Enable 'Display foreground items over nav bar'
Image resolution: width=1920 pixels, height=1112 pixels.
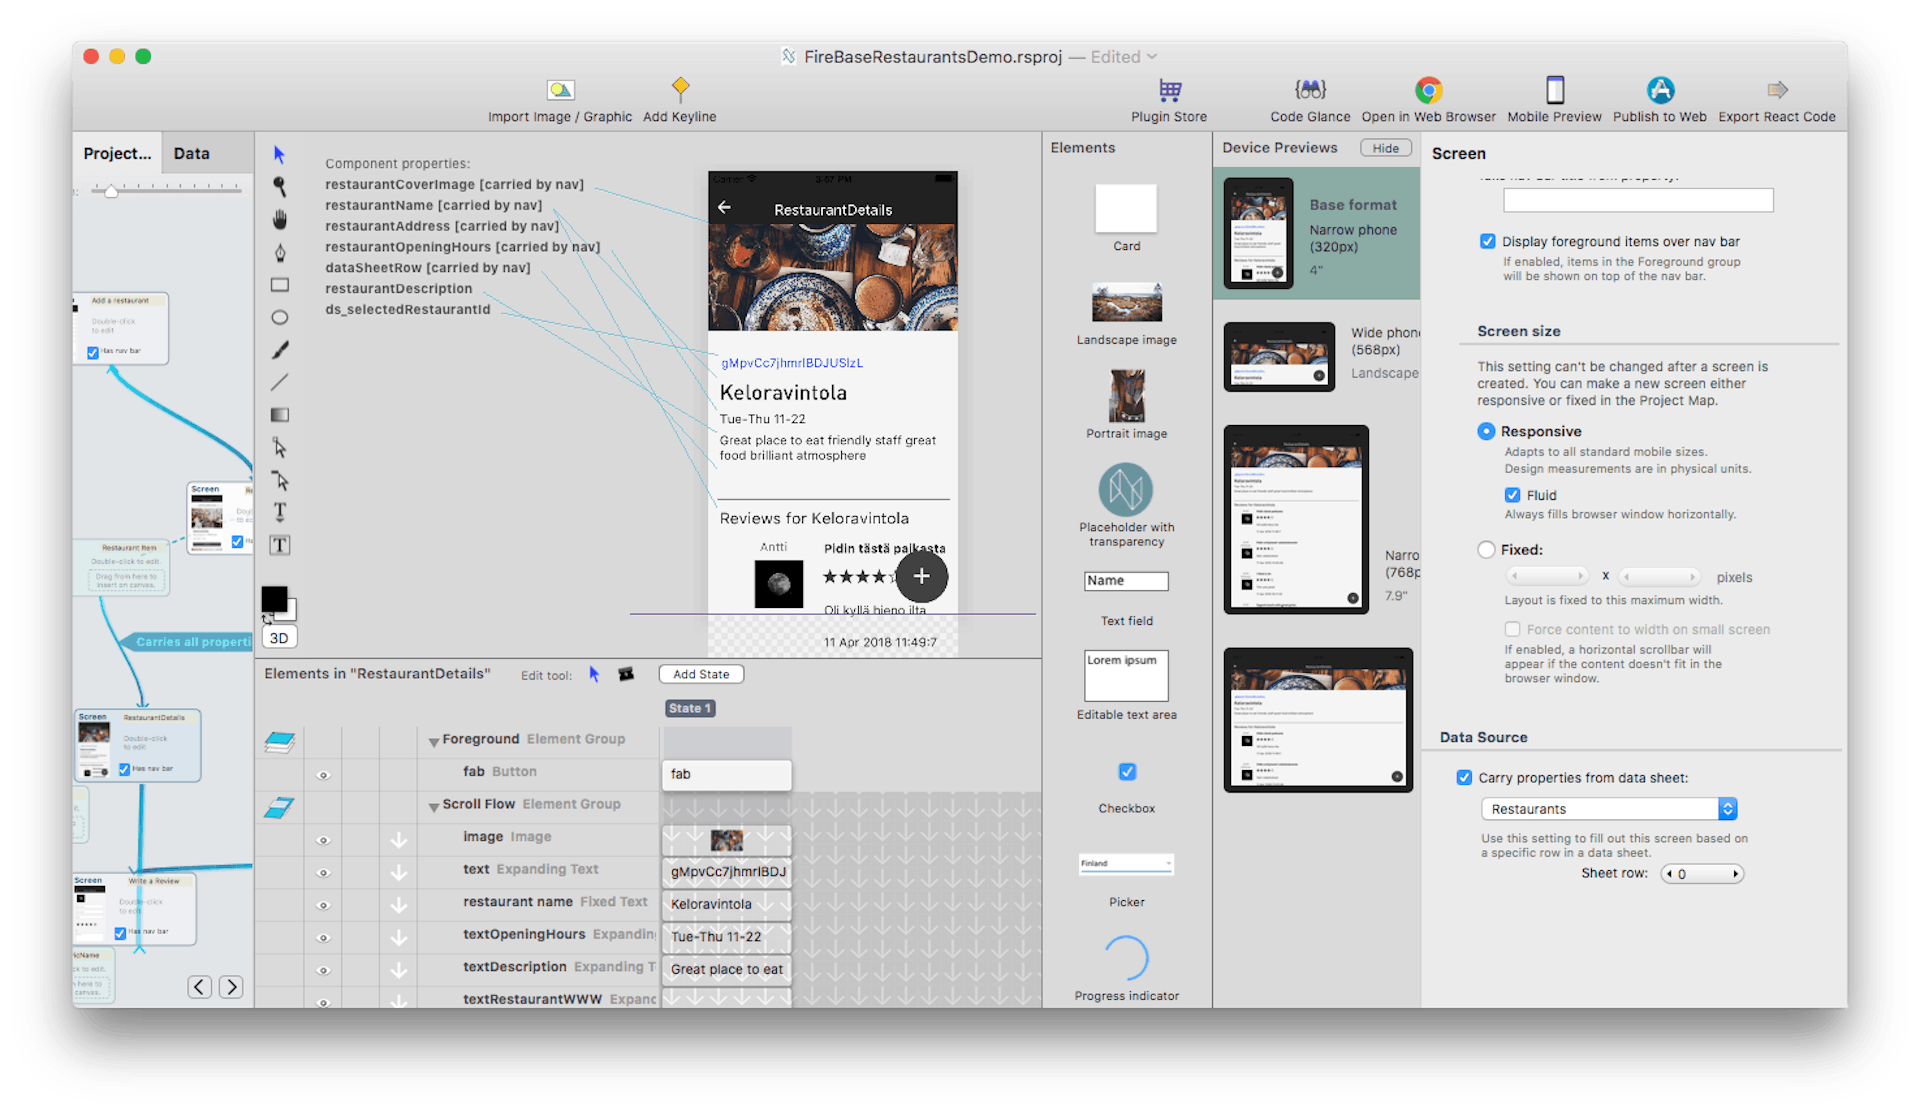click(1487, 240)
